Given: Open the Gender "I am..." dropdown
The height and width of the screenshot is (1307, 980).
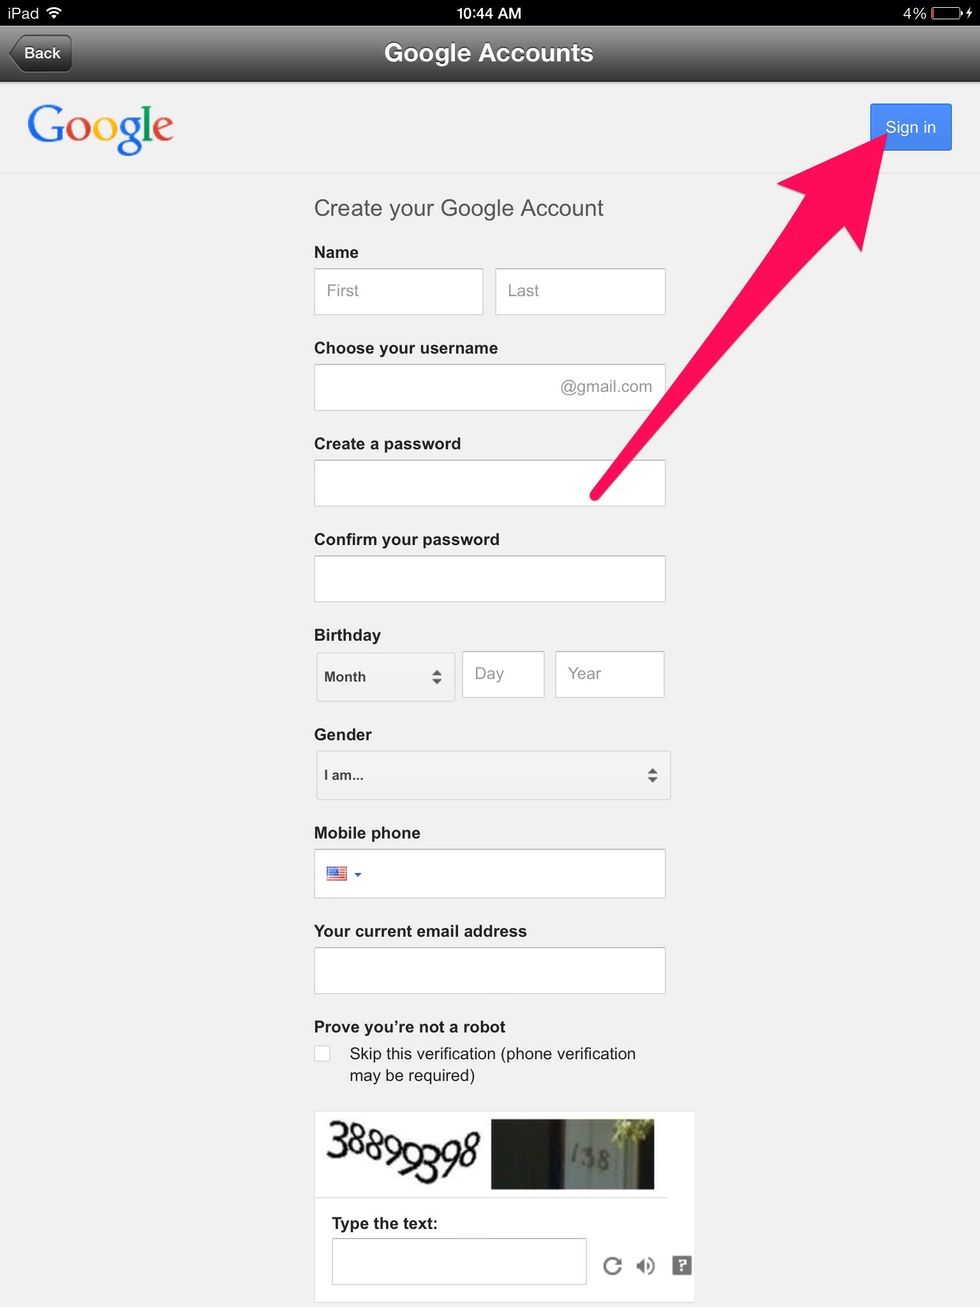Looking at the screenshot, I should (493, 775).
